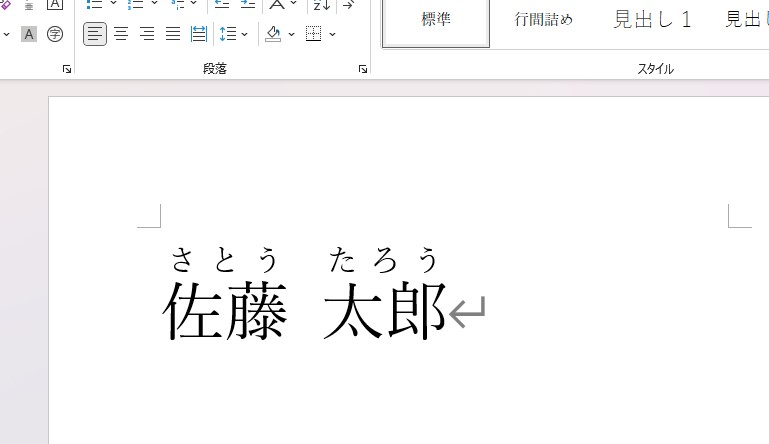
Task: Apply the 標準 style
Action: coord(436,20)
